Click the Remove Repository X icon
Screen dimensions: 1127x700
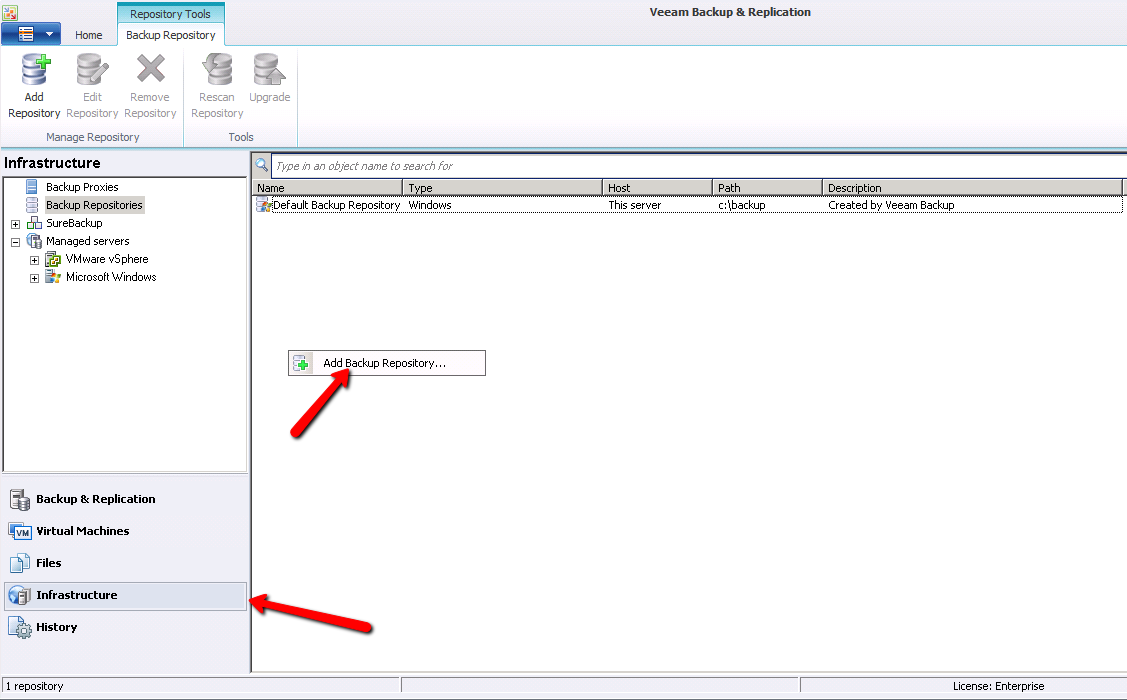(151, 69)
